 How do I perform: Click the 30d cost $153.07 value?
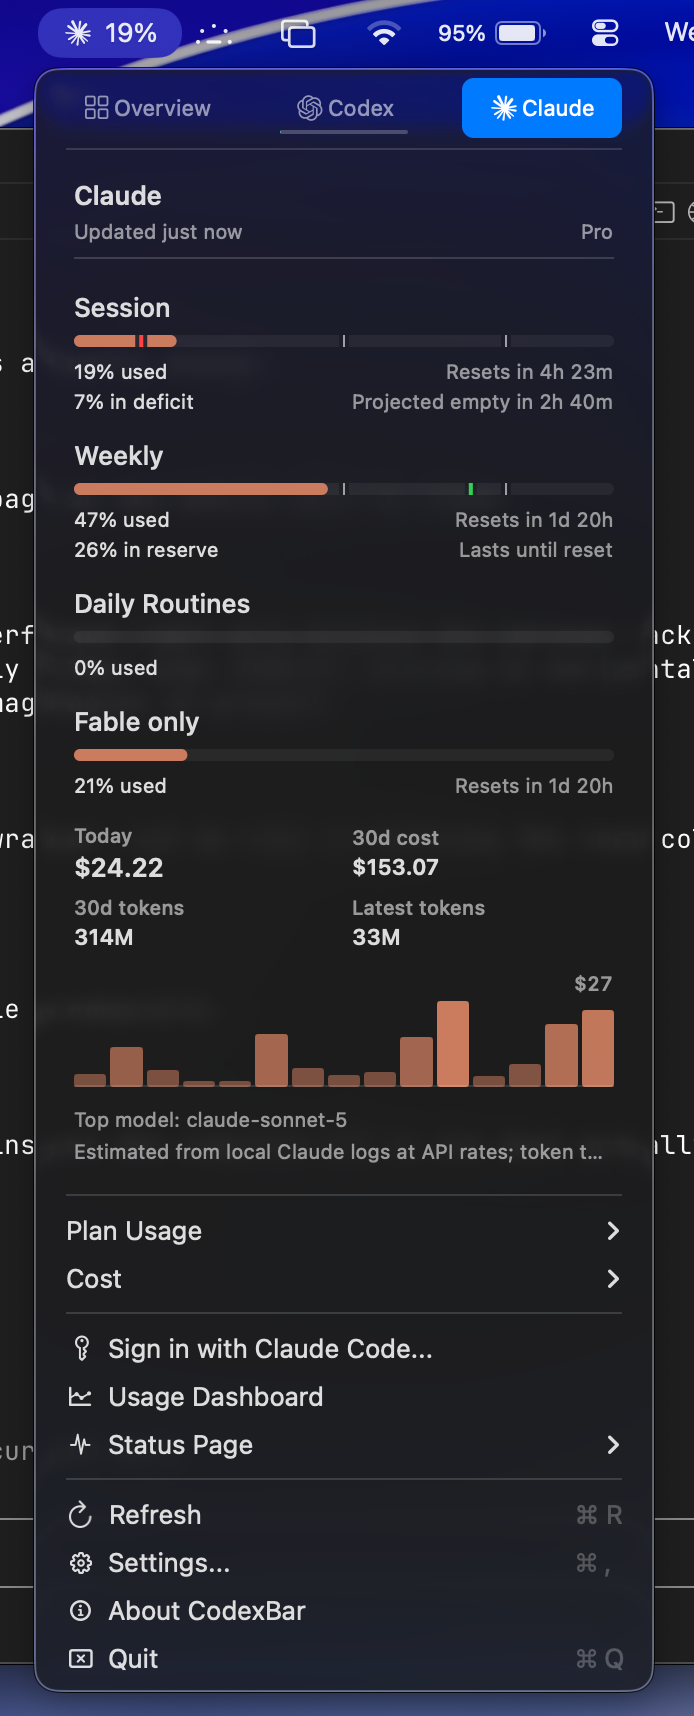pos(395,867)
